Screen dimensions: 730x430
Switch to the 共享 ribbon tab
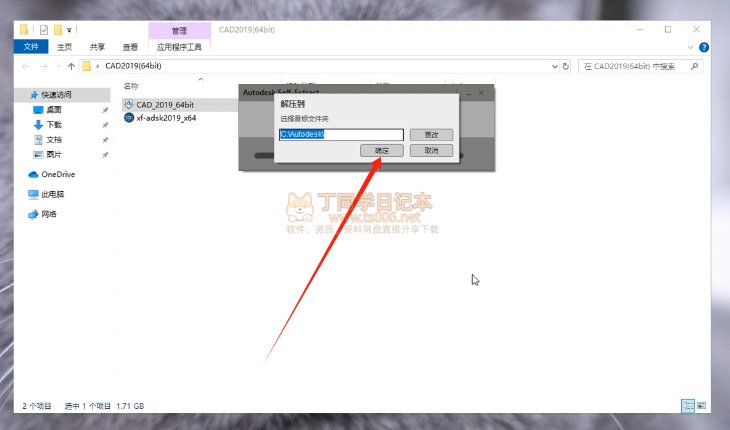tap(97, 47)
